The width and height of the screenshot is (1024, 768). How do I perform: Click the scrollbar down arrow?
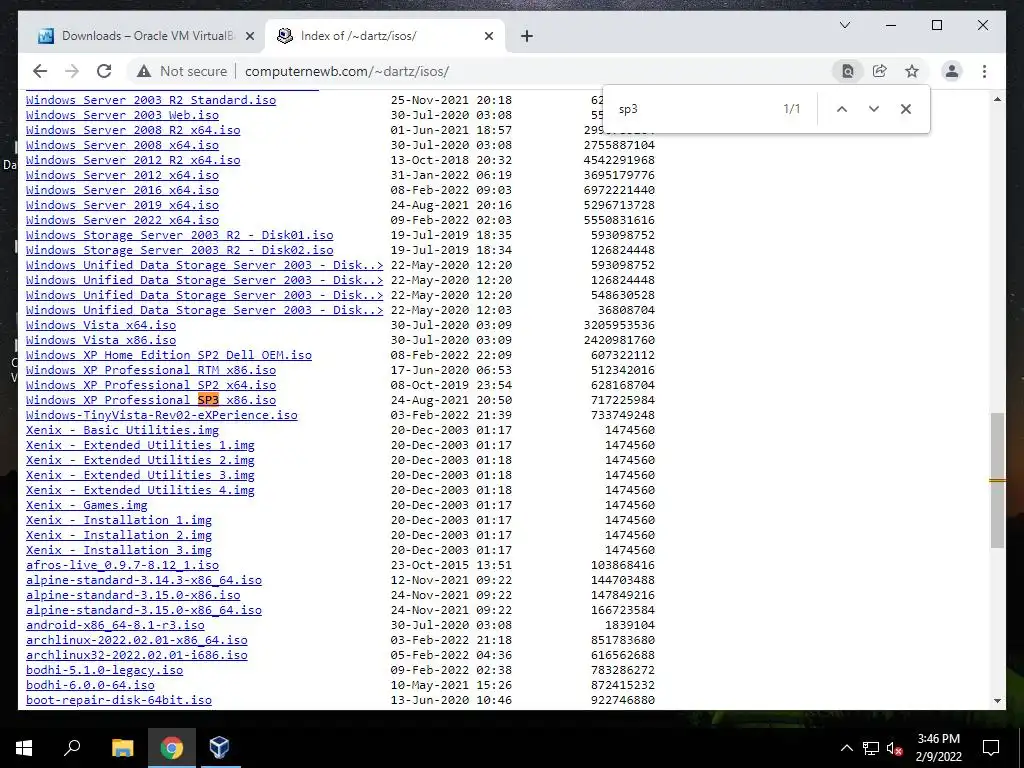(997, 701)
